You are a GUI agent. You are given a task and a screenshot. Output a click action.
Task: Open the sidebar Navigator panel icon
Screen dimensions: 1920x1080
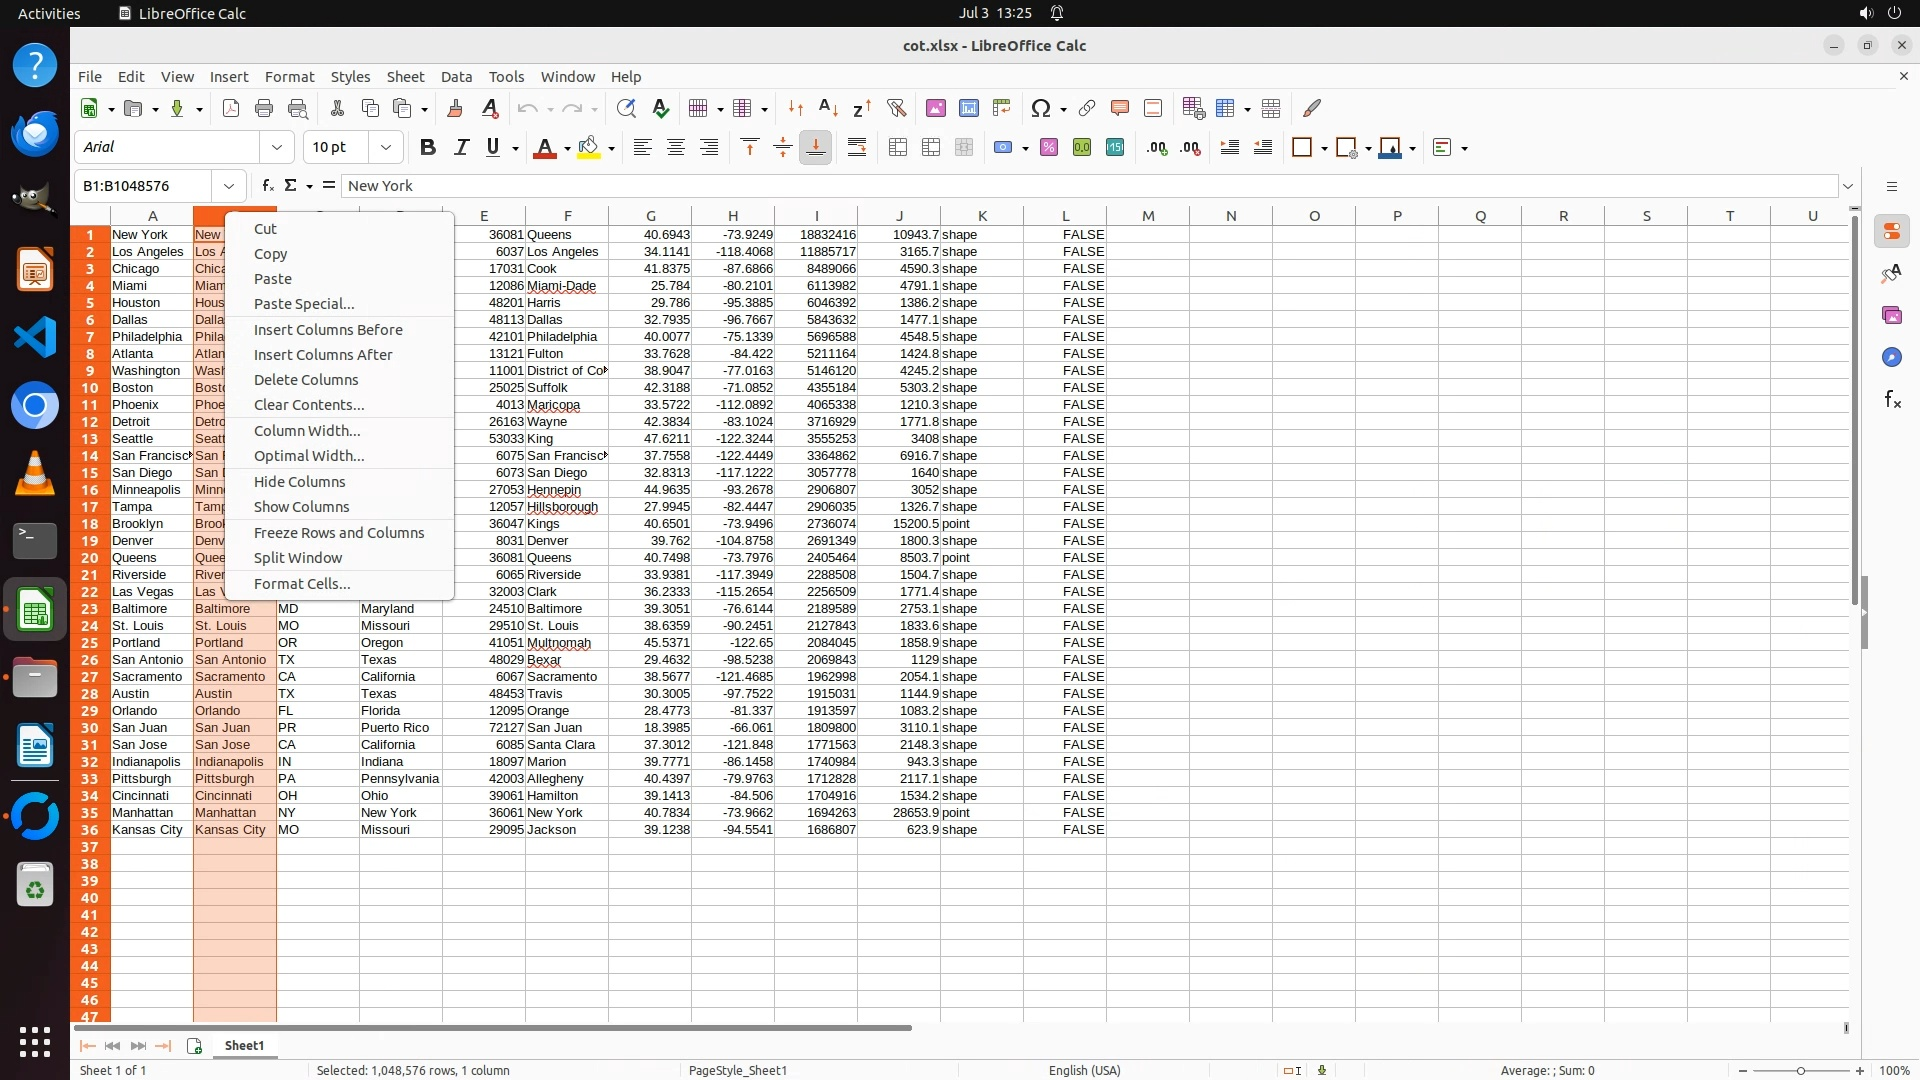point(1891,357)
